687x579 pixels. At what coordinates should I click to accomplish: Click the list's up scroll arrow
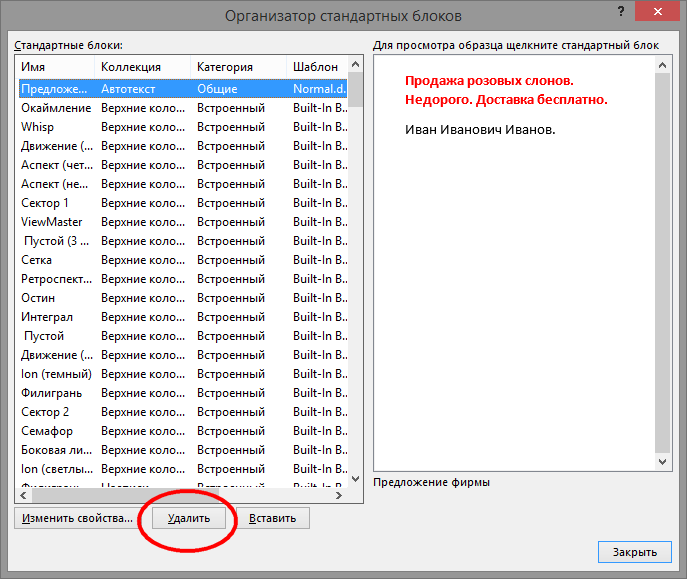(356, 65)
